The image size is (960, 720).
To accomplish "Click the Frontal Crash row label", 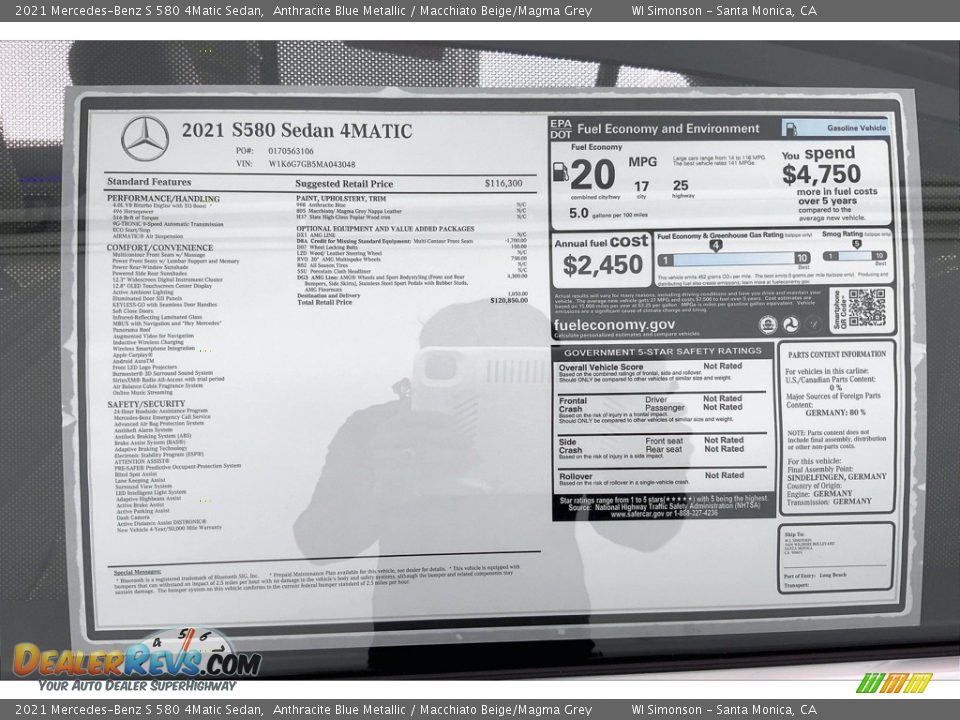I will 572,405.
